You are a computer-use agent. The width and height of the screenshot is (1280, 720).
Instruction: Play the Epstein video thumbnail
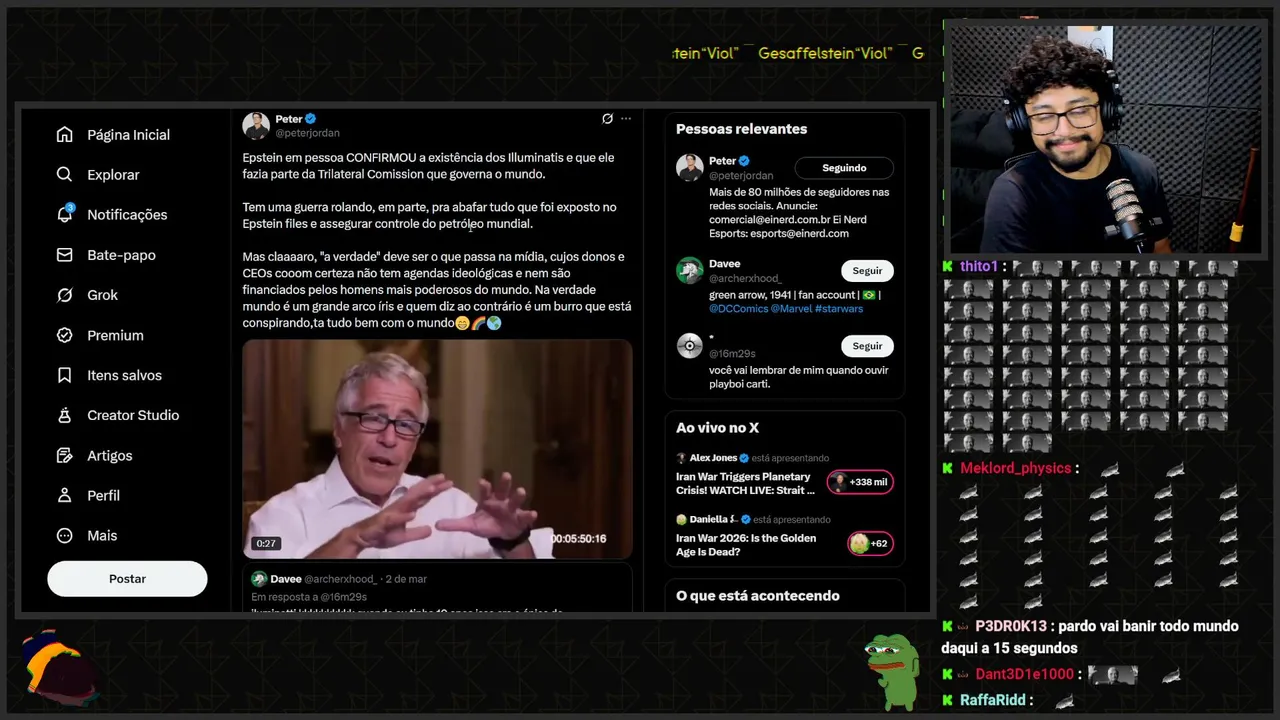pos(437,449)
